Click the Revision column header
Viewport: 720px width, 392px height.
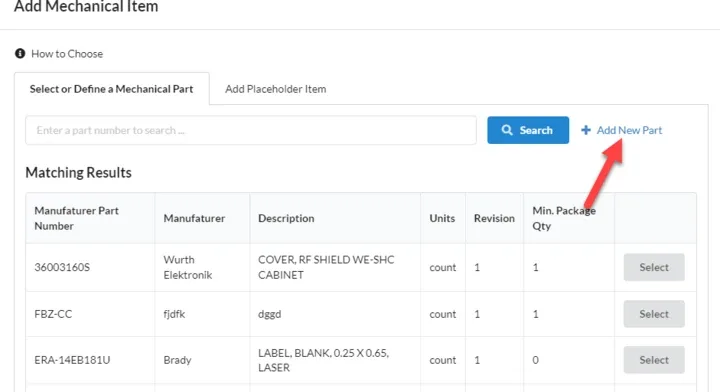[x=494, y=218]
